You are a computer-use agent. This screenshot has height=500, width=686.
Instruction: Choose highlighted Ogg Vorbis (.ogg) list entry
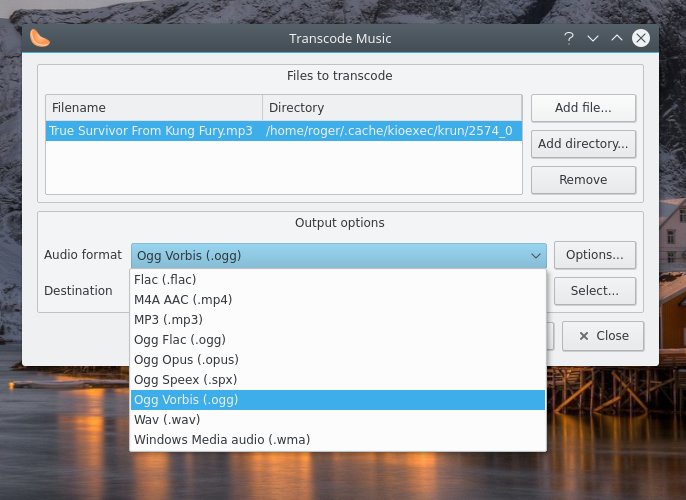pyautogui.click(x=338, y=400)
